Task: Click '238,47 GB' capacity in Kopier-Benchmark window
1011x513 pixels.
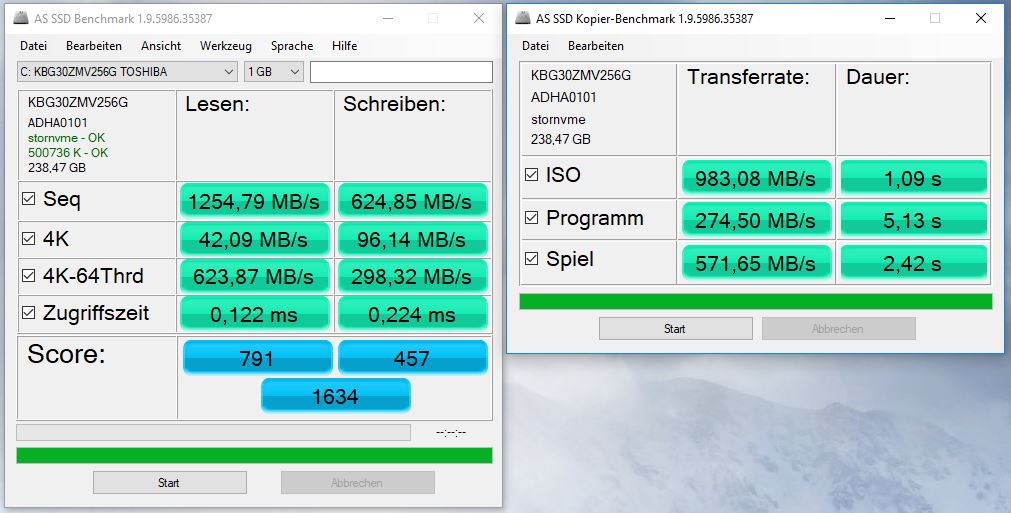Action: coord(561,139)
